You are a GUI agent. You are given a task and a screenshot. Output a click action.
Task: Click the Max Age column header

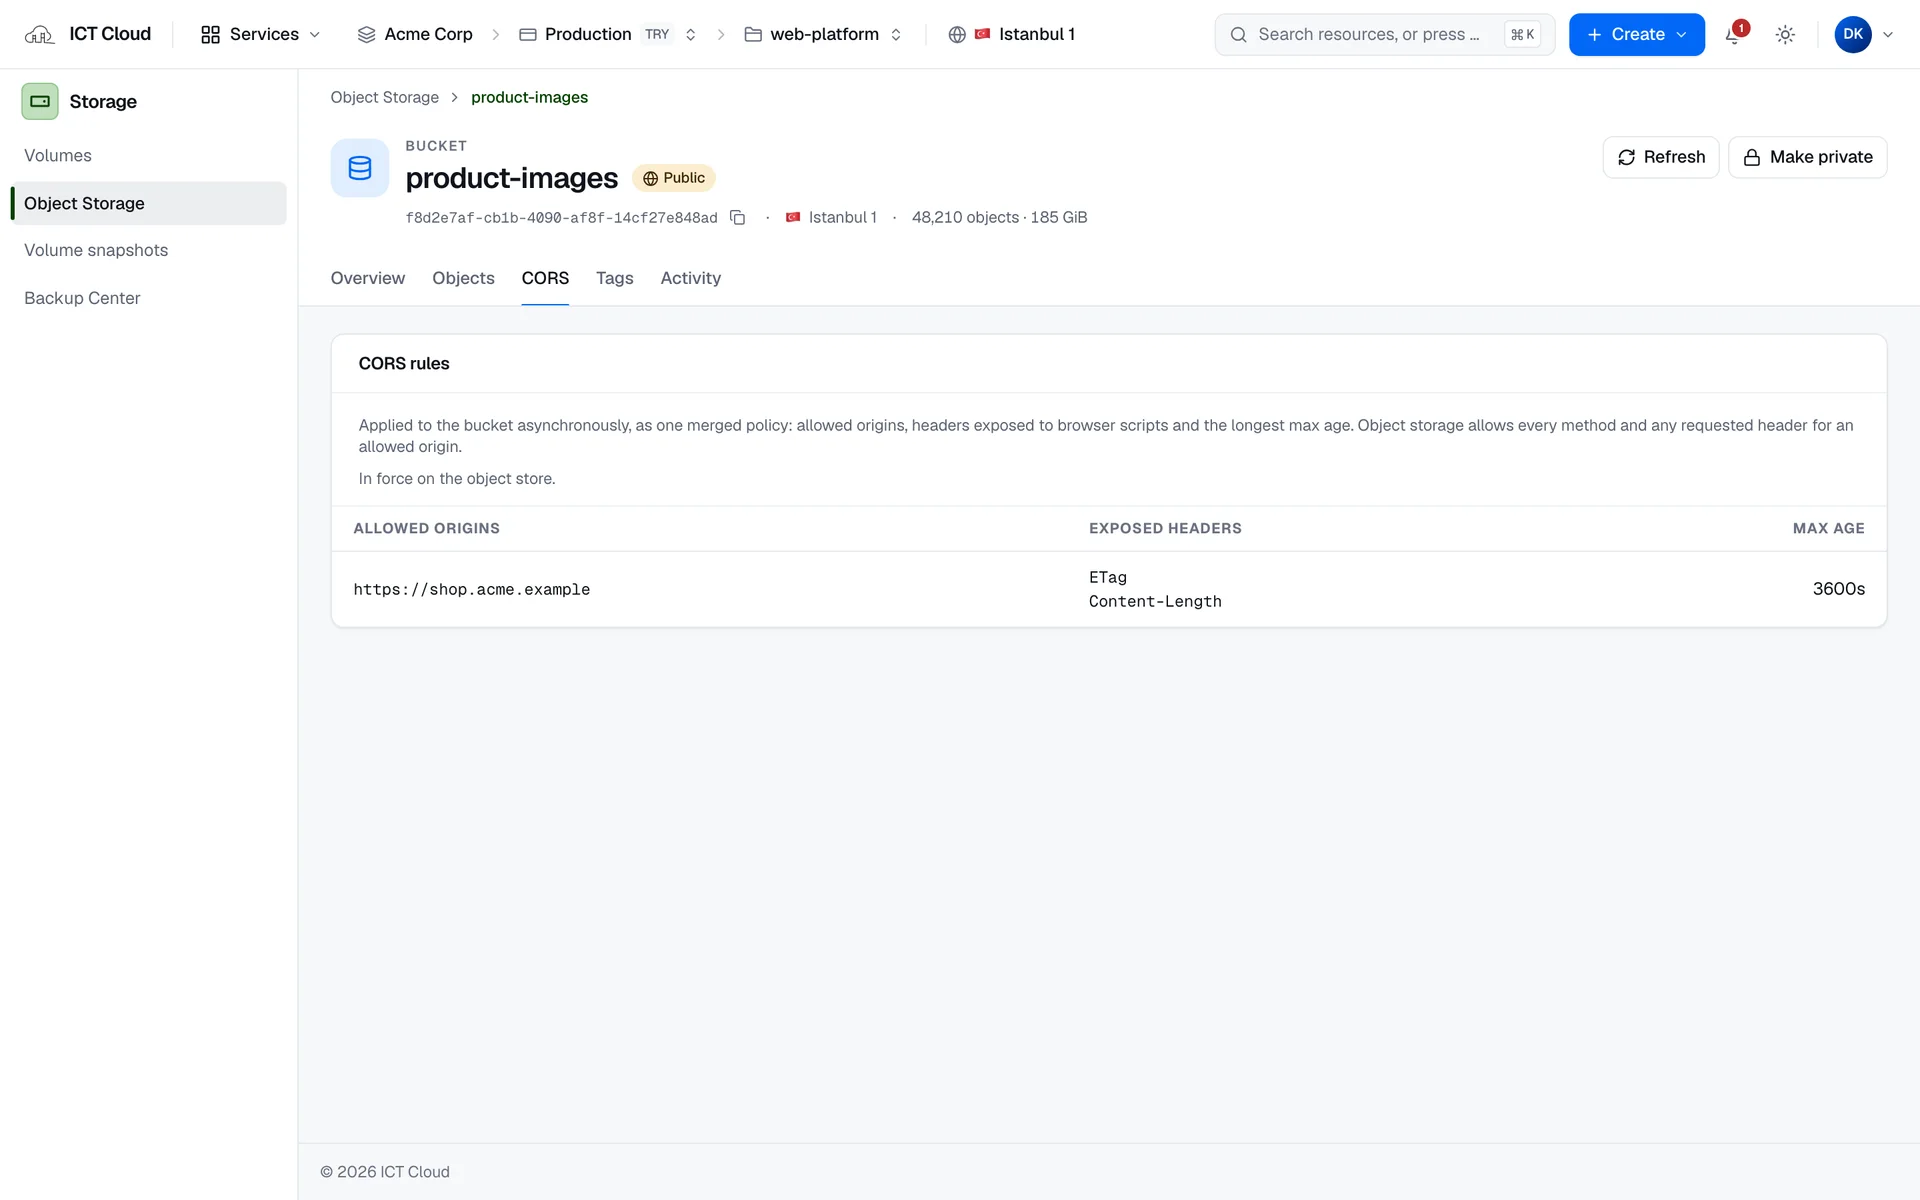click(1828, 528)
